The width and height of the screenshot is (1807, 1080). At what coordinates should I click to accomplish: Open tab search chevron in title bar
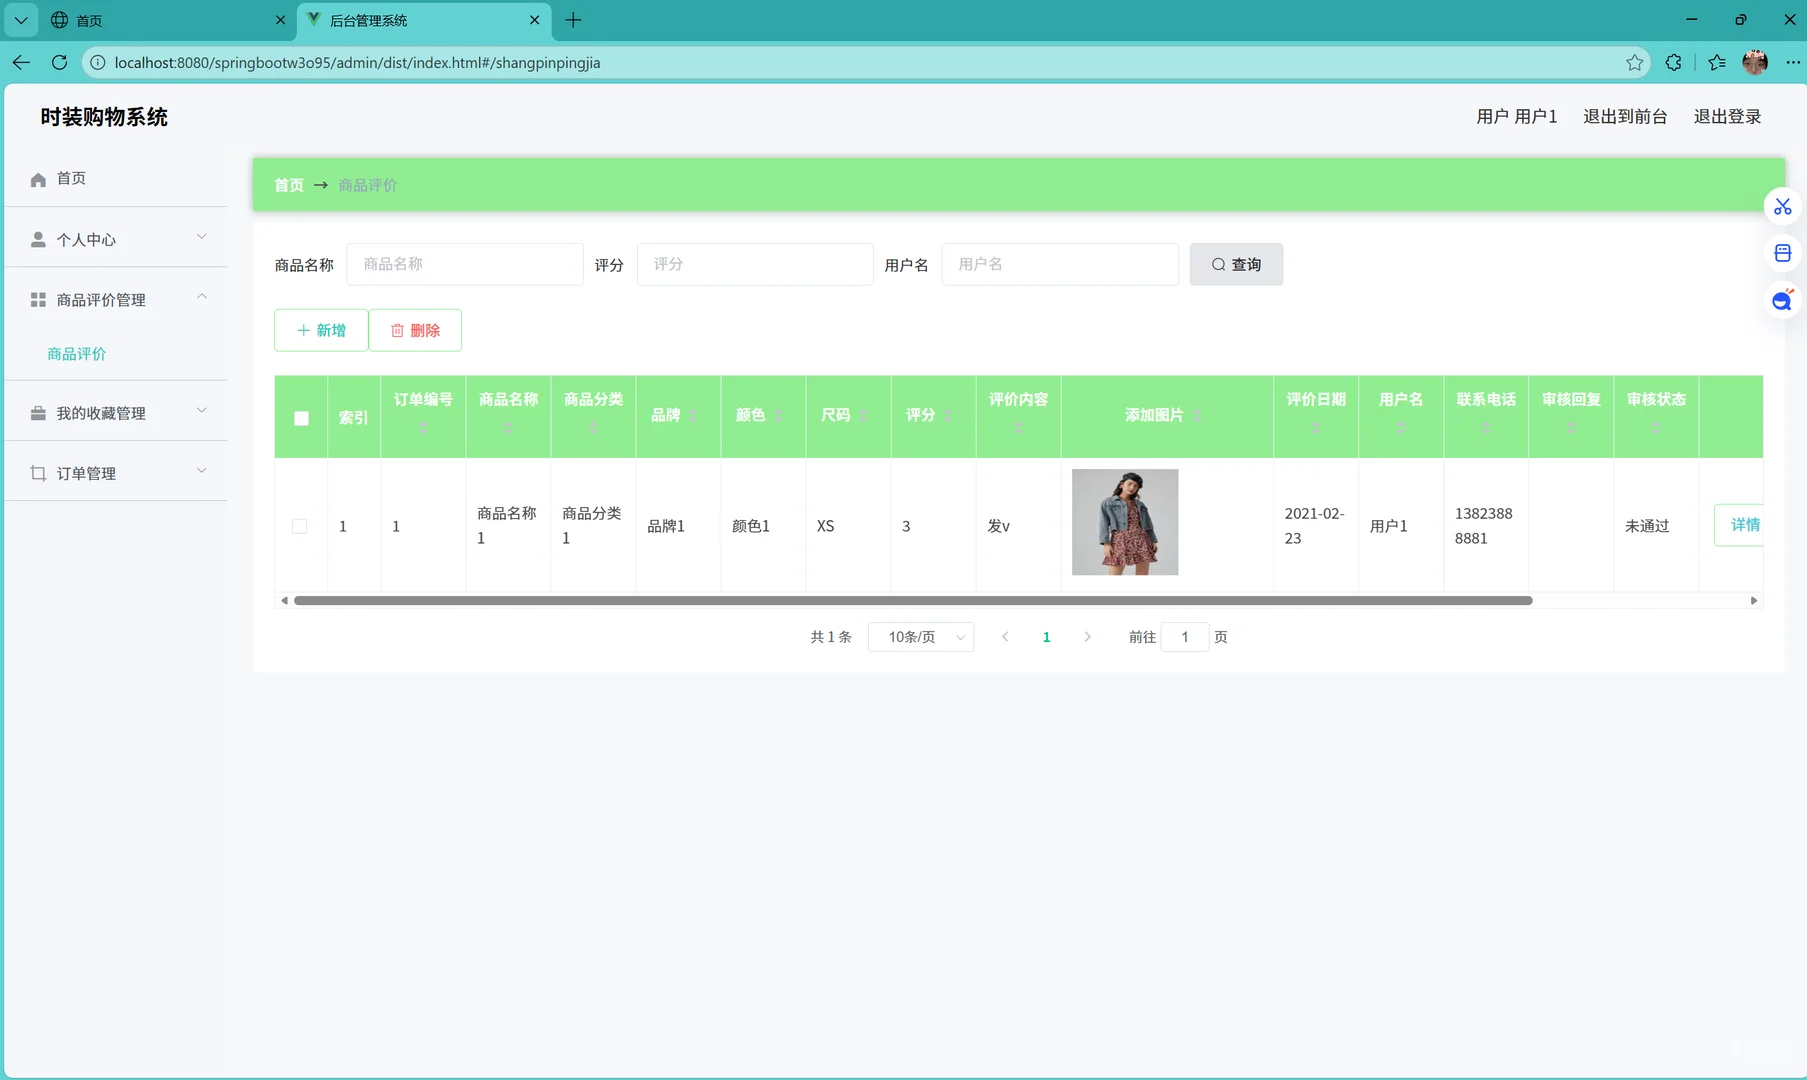tap(20, 20)
